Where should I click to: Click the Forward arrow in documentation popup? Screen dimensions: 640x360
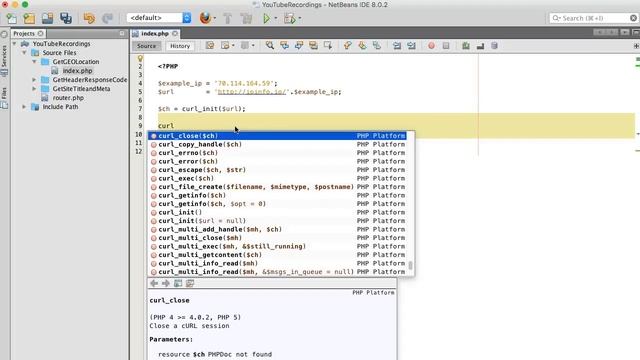166,283
